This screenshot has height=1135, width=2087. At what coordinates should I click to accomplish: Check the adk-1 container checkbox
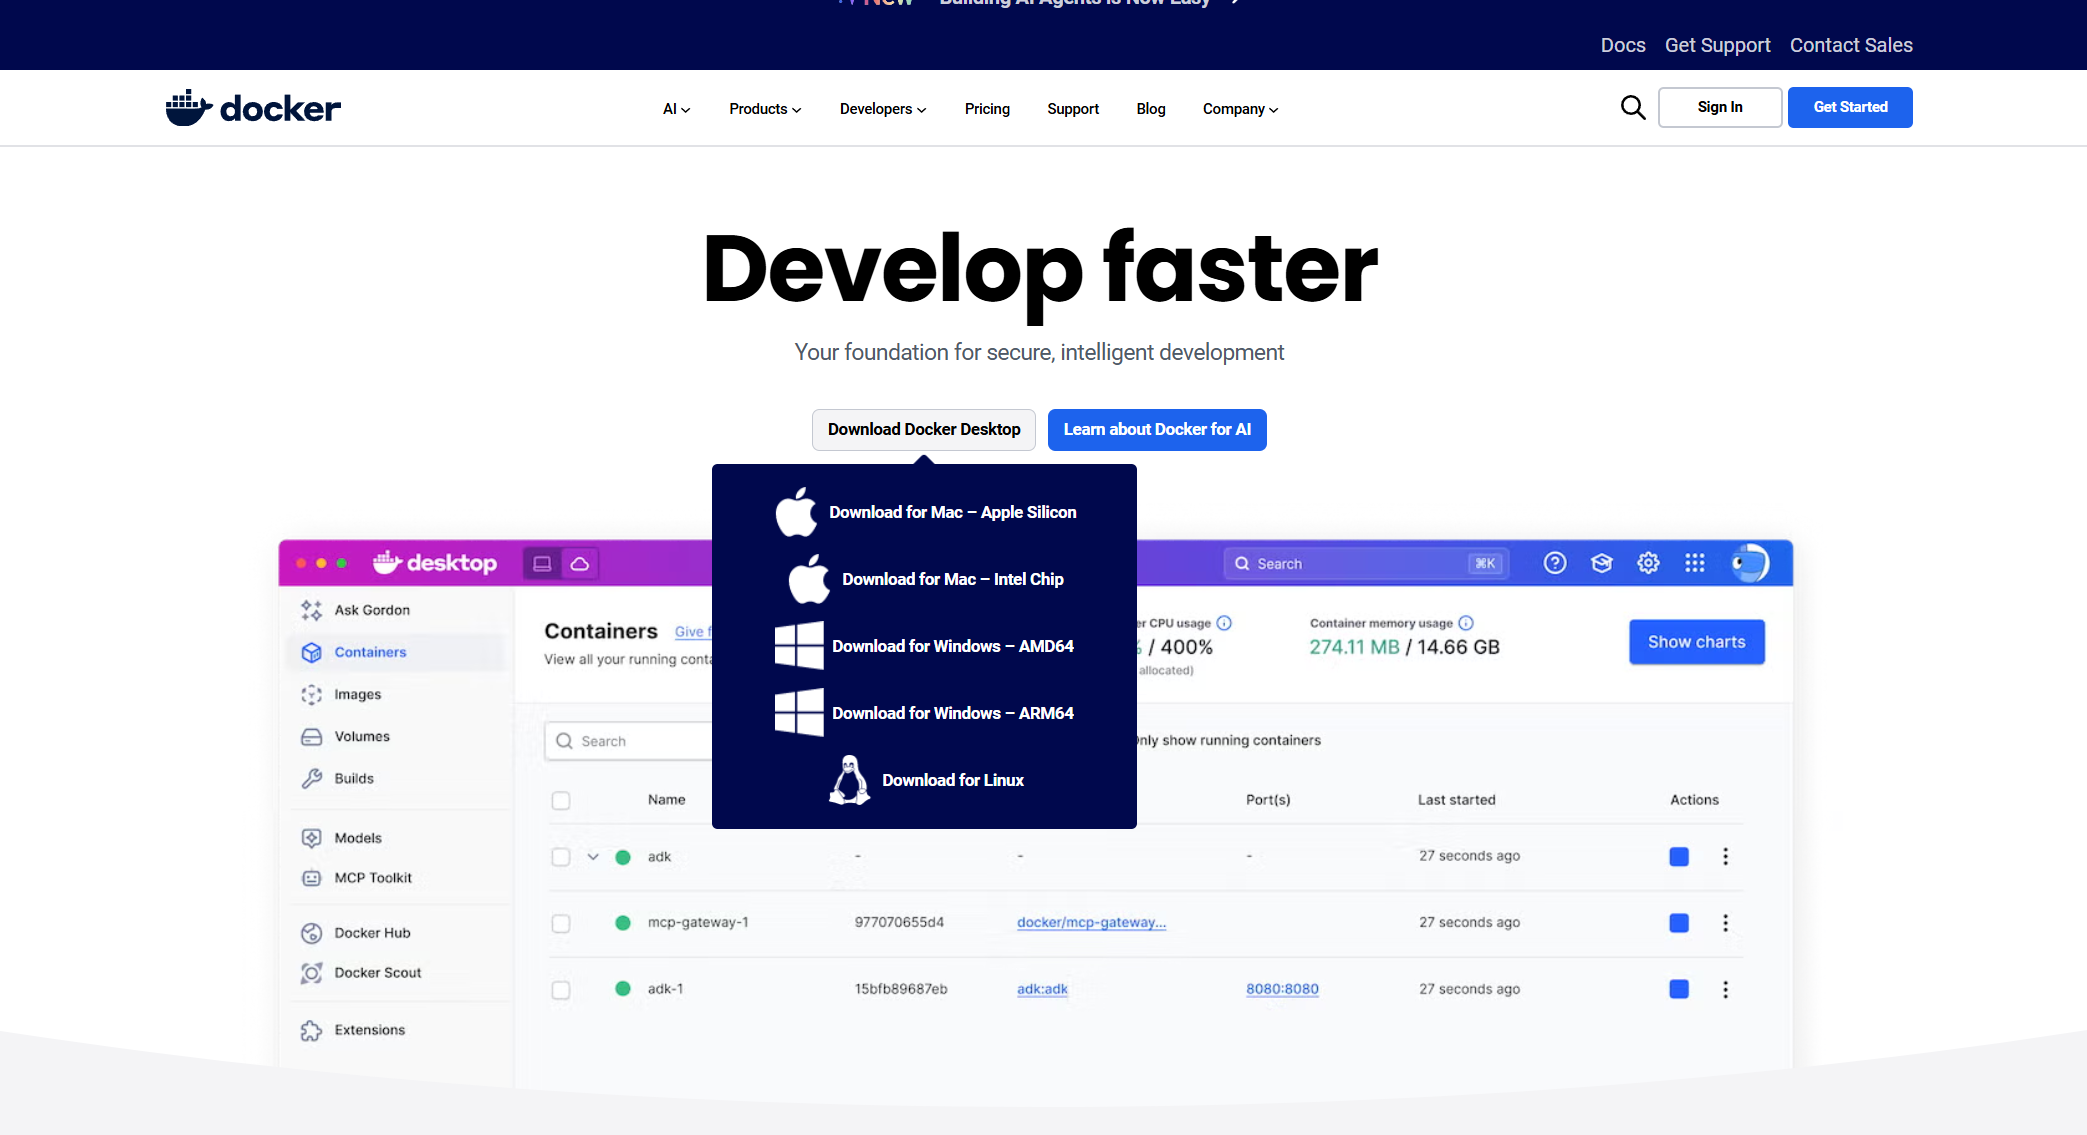561,989
